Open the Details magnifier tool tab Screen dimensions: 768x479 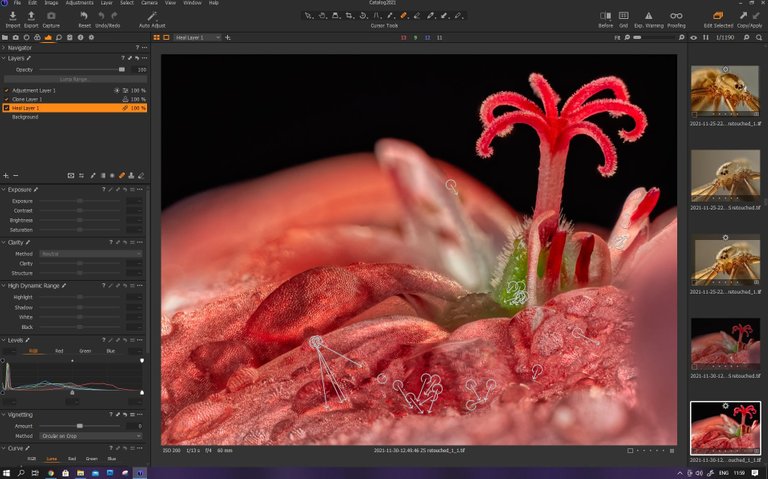click(59, 37)
